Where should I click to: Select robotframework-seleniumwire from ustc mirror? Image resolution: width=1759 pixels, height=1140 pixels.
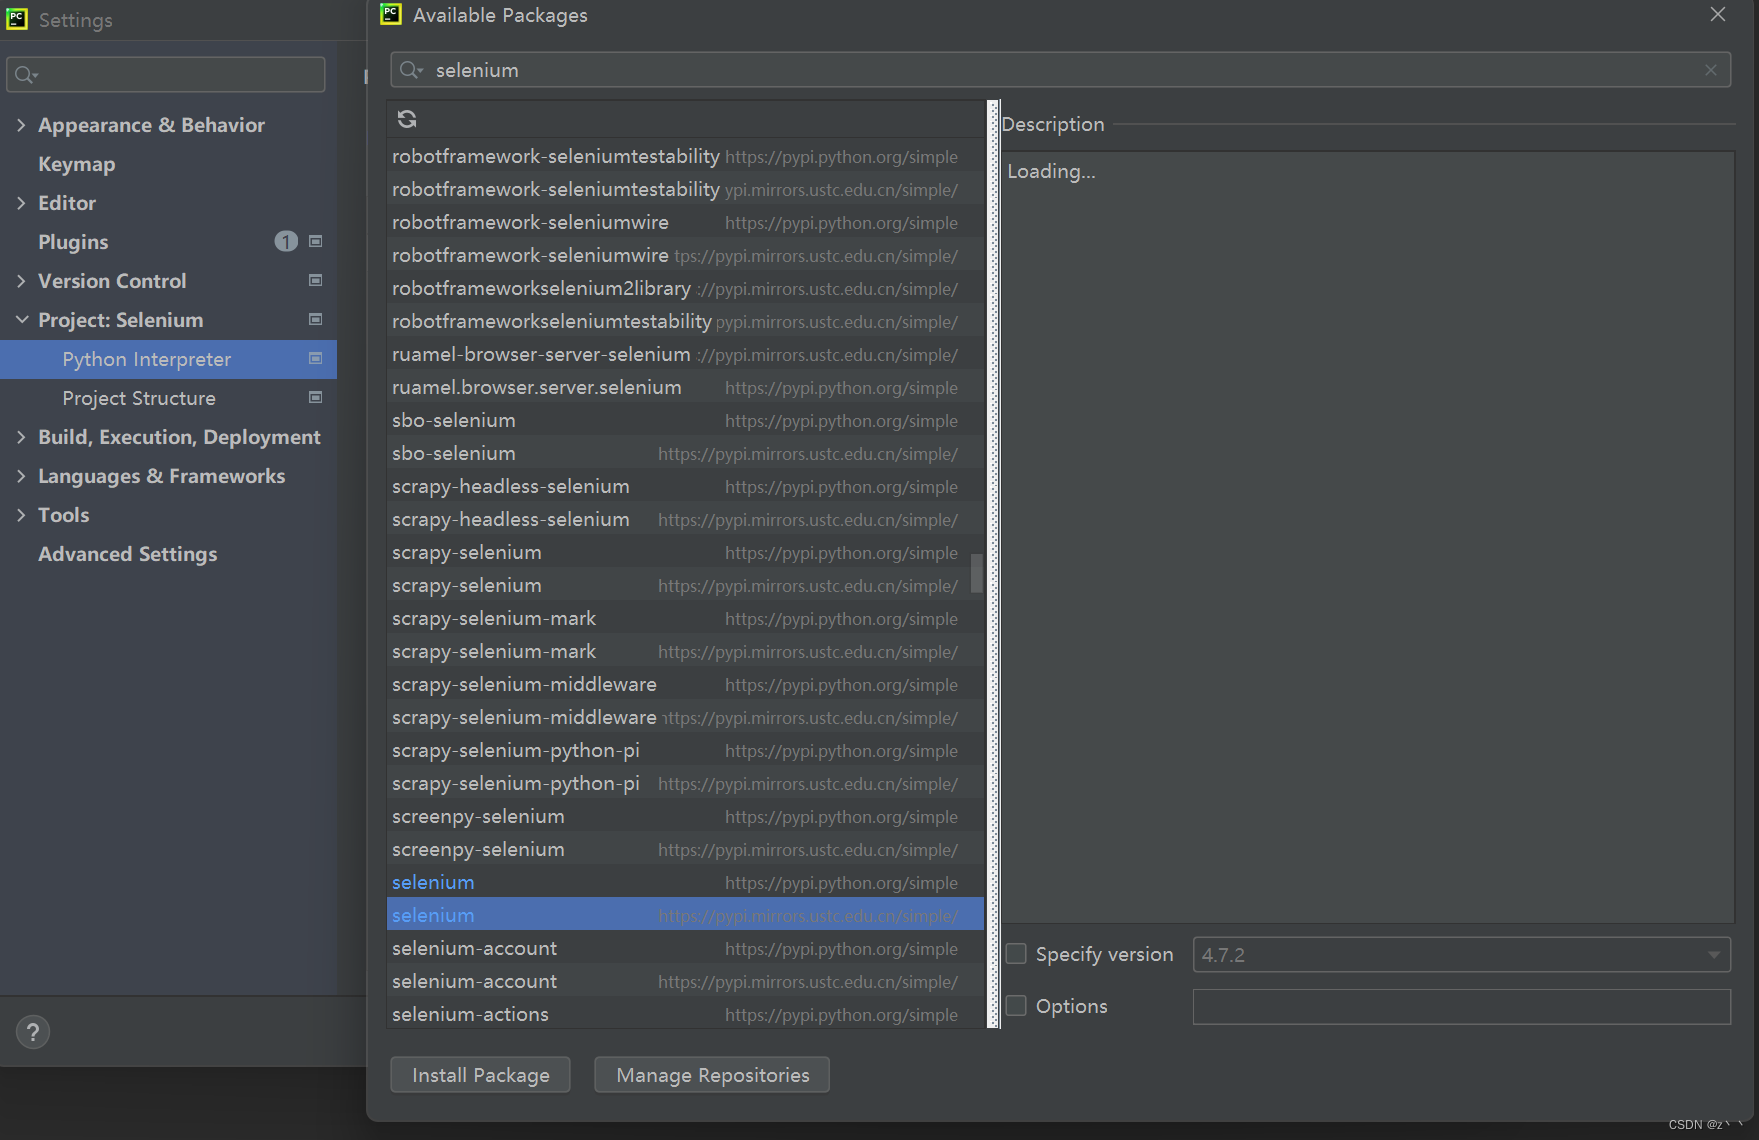coord(685,255)
